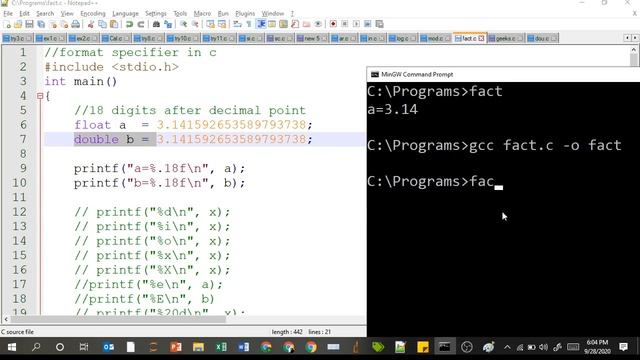Open PowerPoint from the taskbar
This screenshot has height=360, width=640.
pos(176,347)
